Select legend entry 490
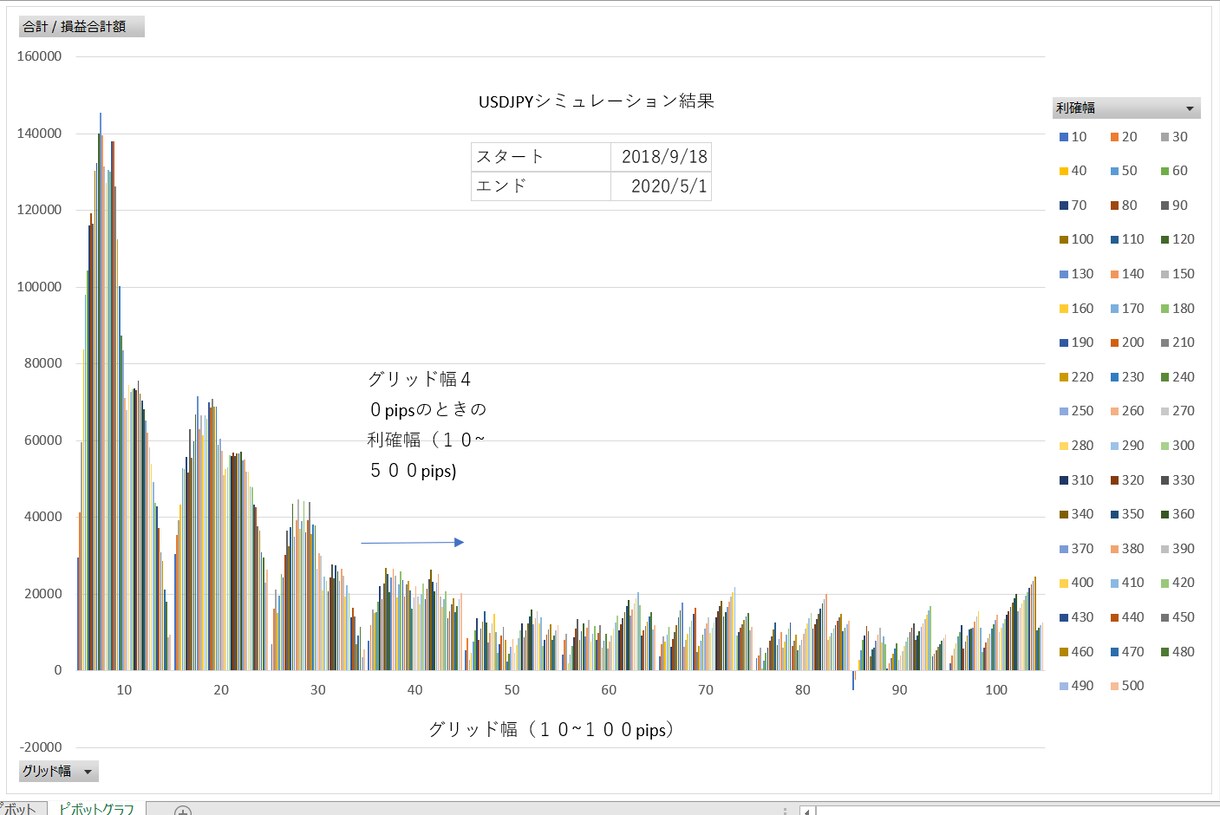 coord(1077,686)
